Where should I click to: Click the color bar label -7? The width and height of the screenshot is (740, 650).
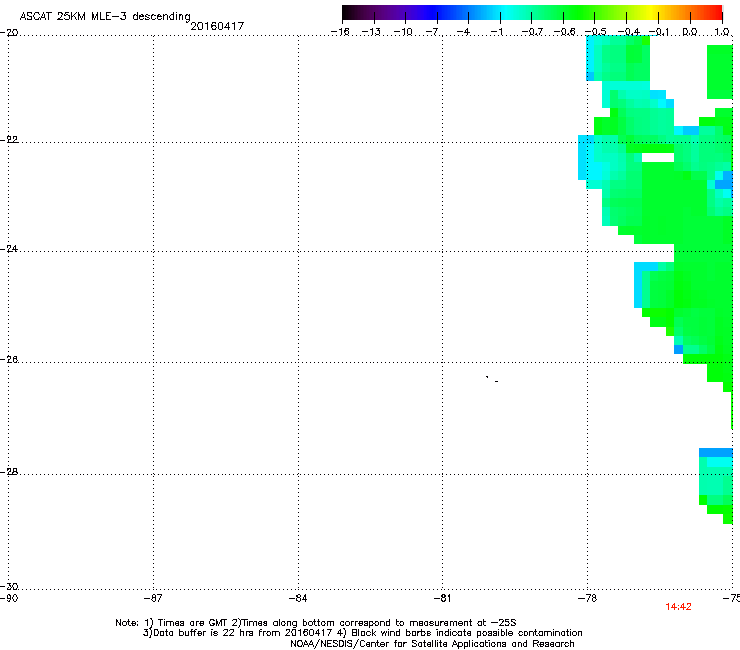433,32
